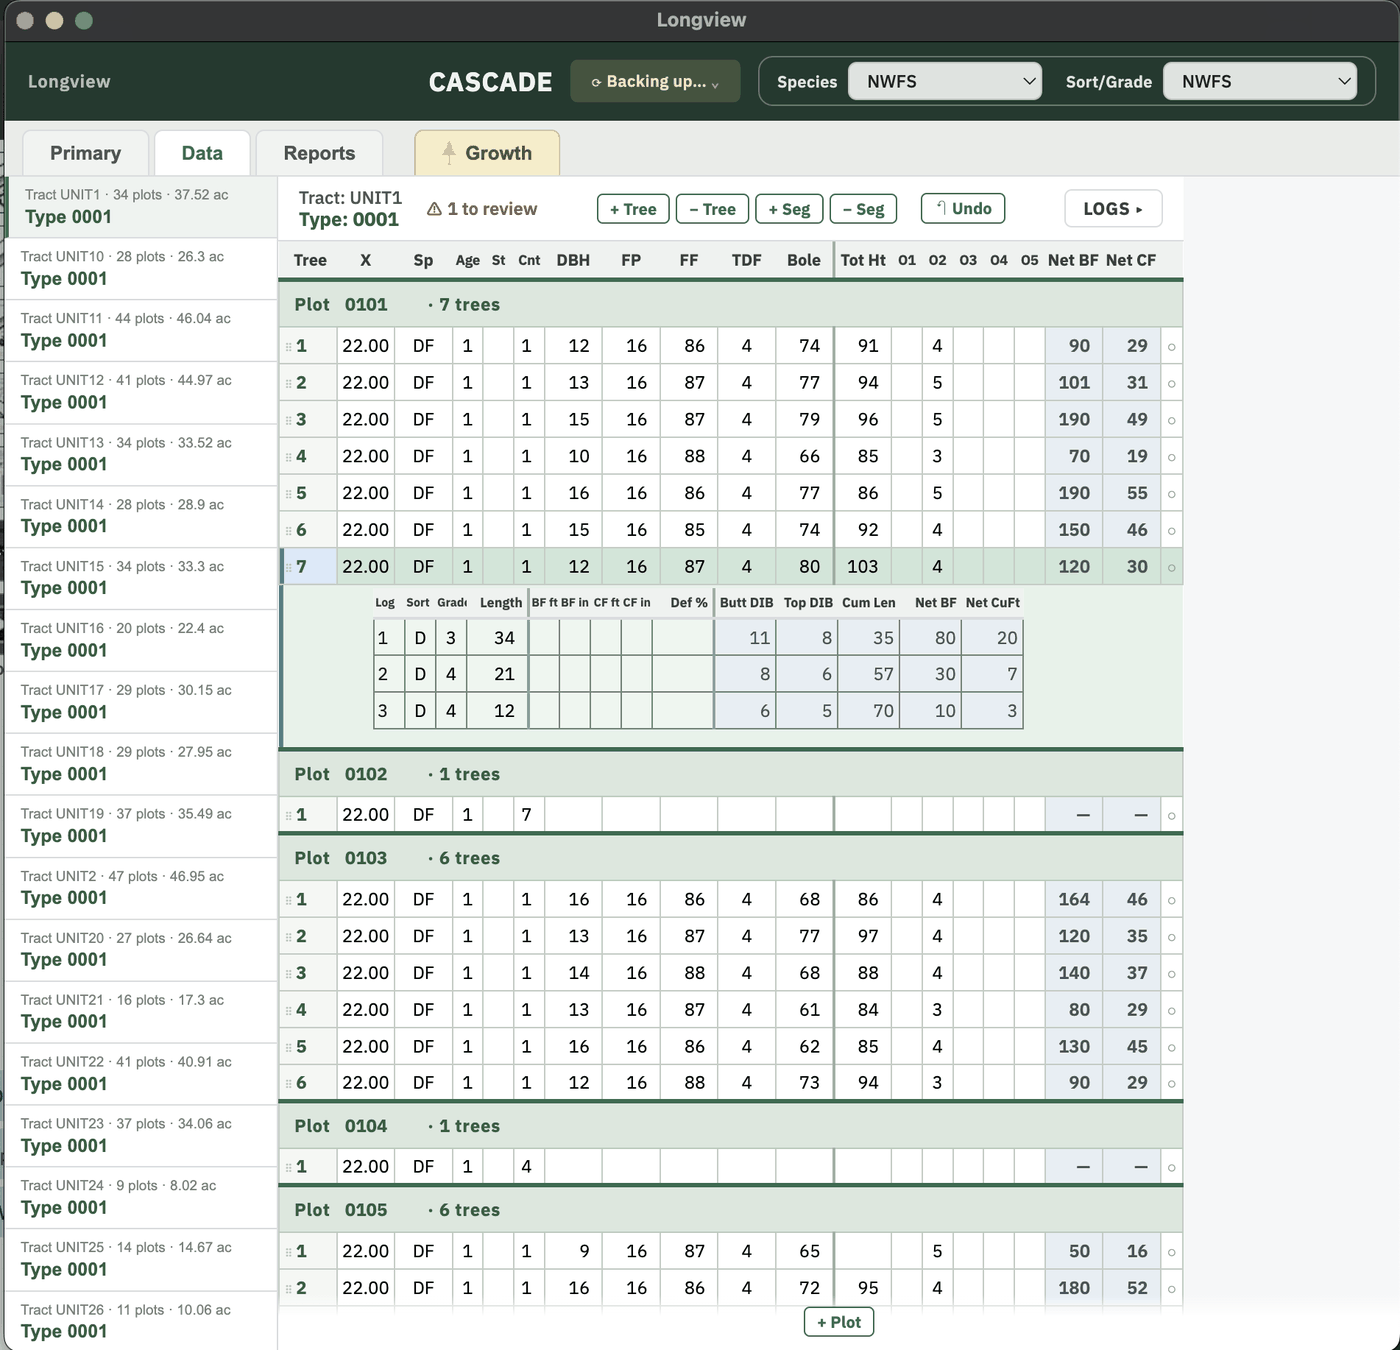Toggle the end-of-row circle on Plot 0103 tree 4
The width and height of the screenshot is (1400, 1350).
point(1172,1011)
